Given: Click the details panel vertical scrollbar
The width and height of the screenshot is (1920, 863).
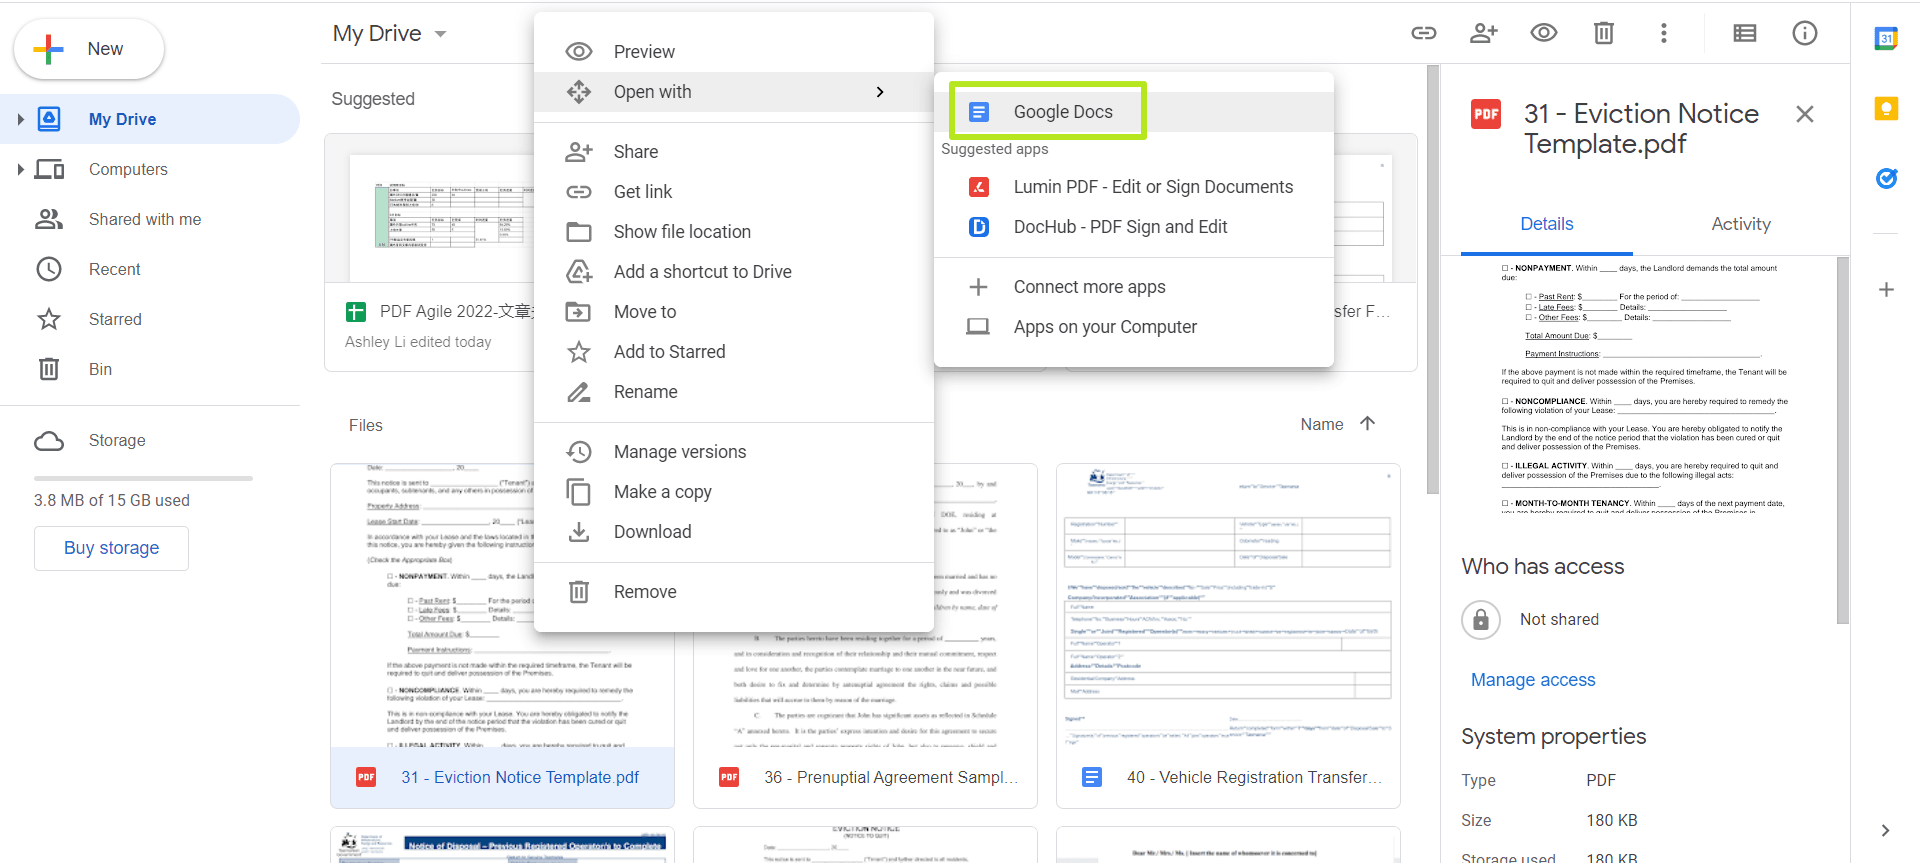Looking at the screenshot, I should pos(1842,440).
